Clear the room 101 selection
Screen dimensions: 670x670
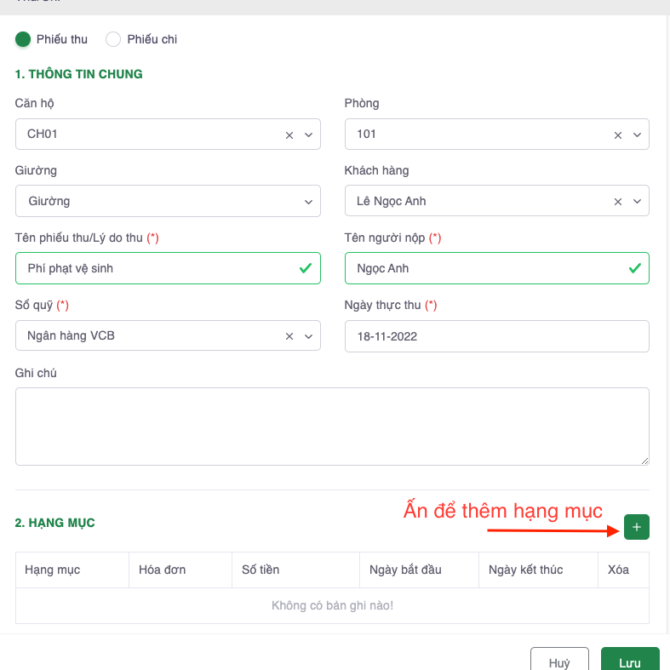tap(618, 135)
